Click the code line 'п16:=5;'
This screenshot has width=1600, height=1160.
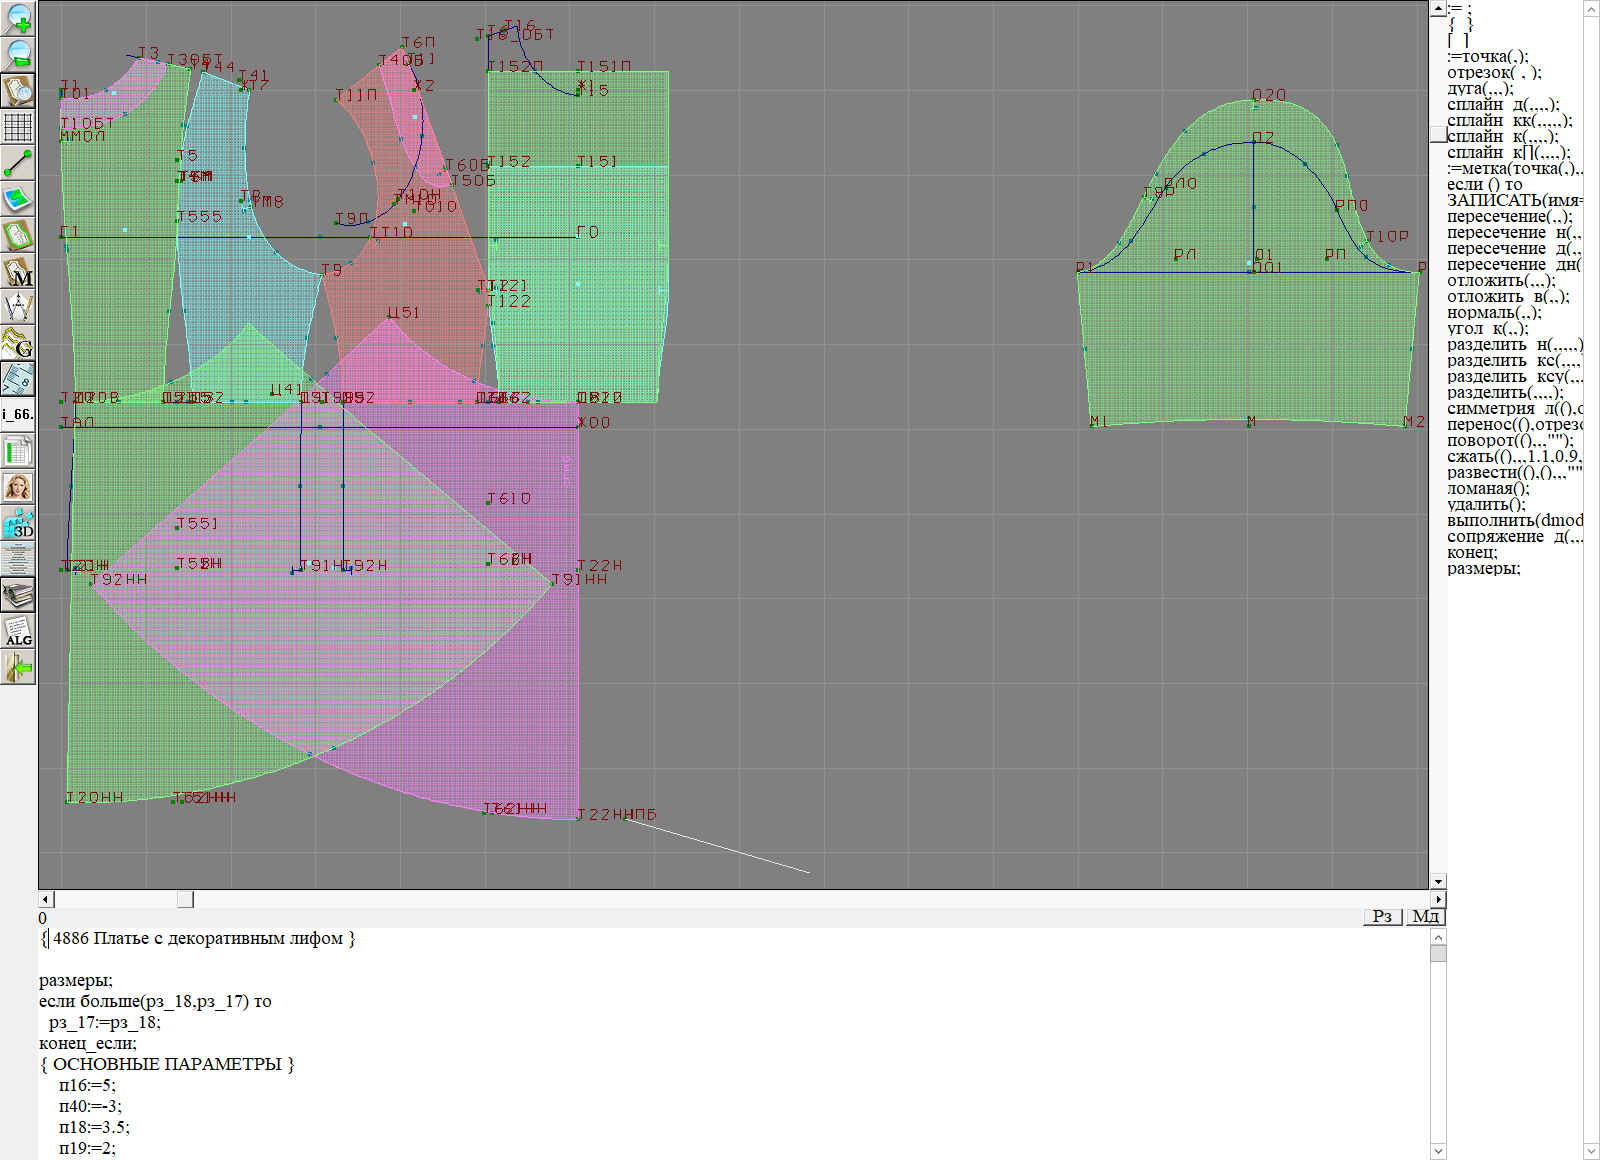tap(87, 1085)
